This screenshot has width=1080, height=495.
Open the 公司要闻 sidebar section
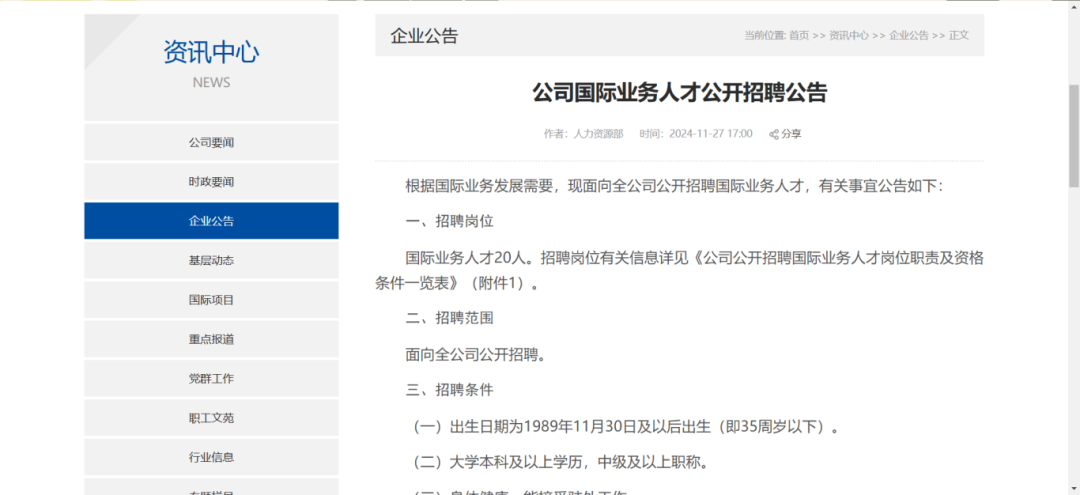click(211, 143)
